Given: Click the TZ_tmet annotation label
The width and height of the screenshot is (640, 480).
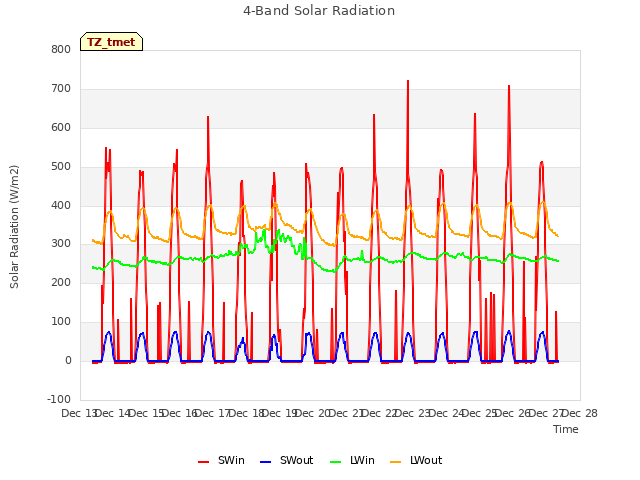Looking at the screenshot, I should pyautogui.click(x=111, y=42).
